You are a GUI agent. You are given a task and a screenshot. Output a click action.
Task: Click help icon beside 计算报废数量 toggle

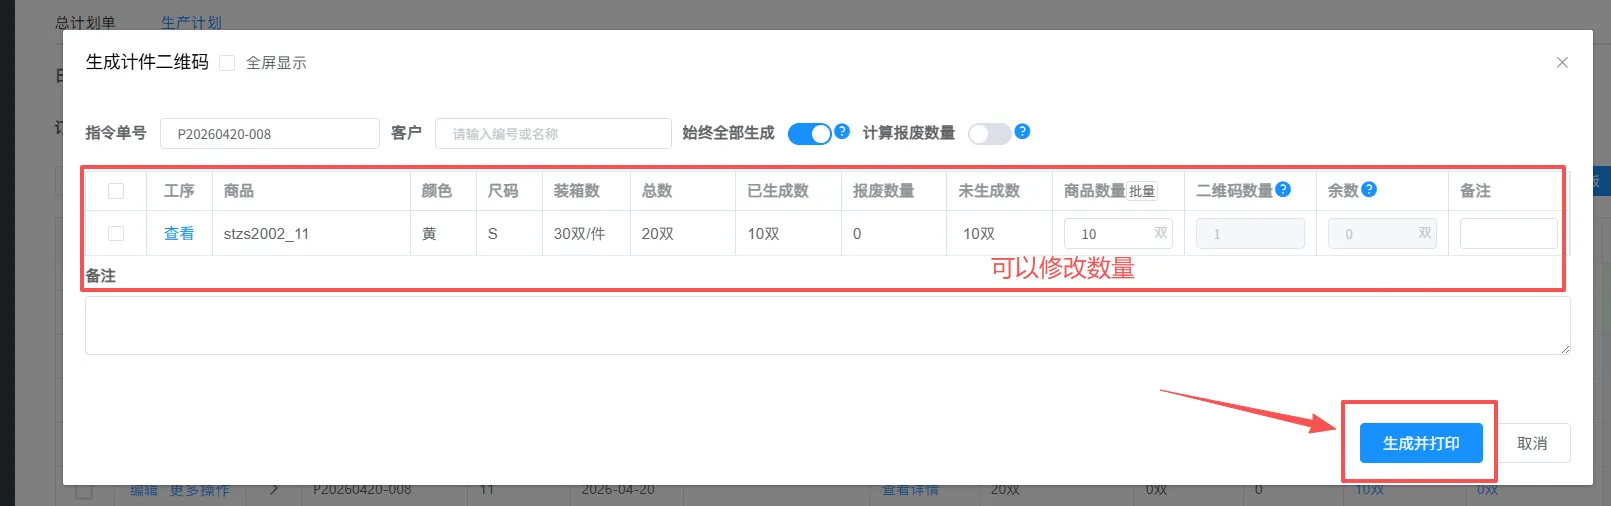click(1022, 131)
